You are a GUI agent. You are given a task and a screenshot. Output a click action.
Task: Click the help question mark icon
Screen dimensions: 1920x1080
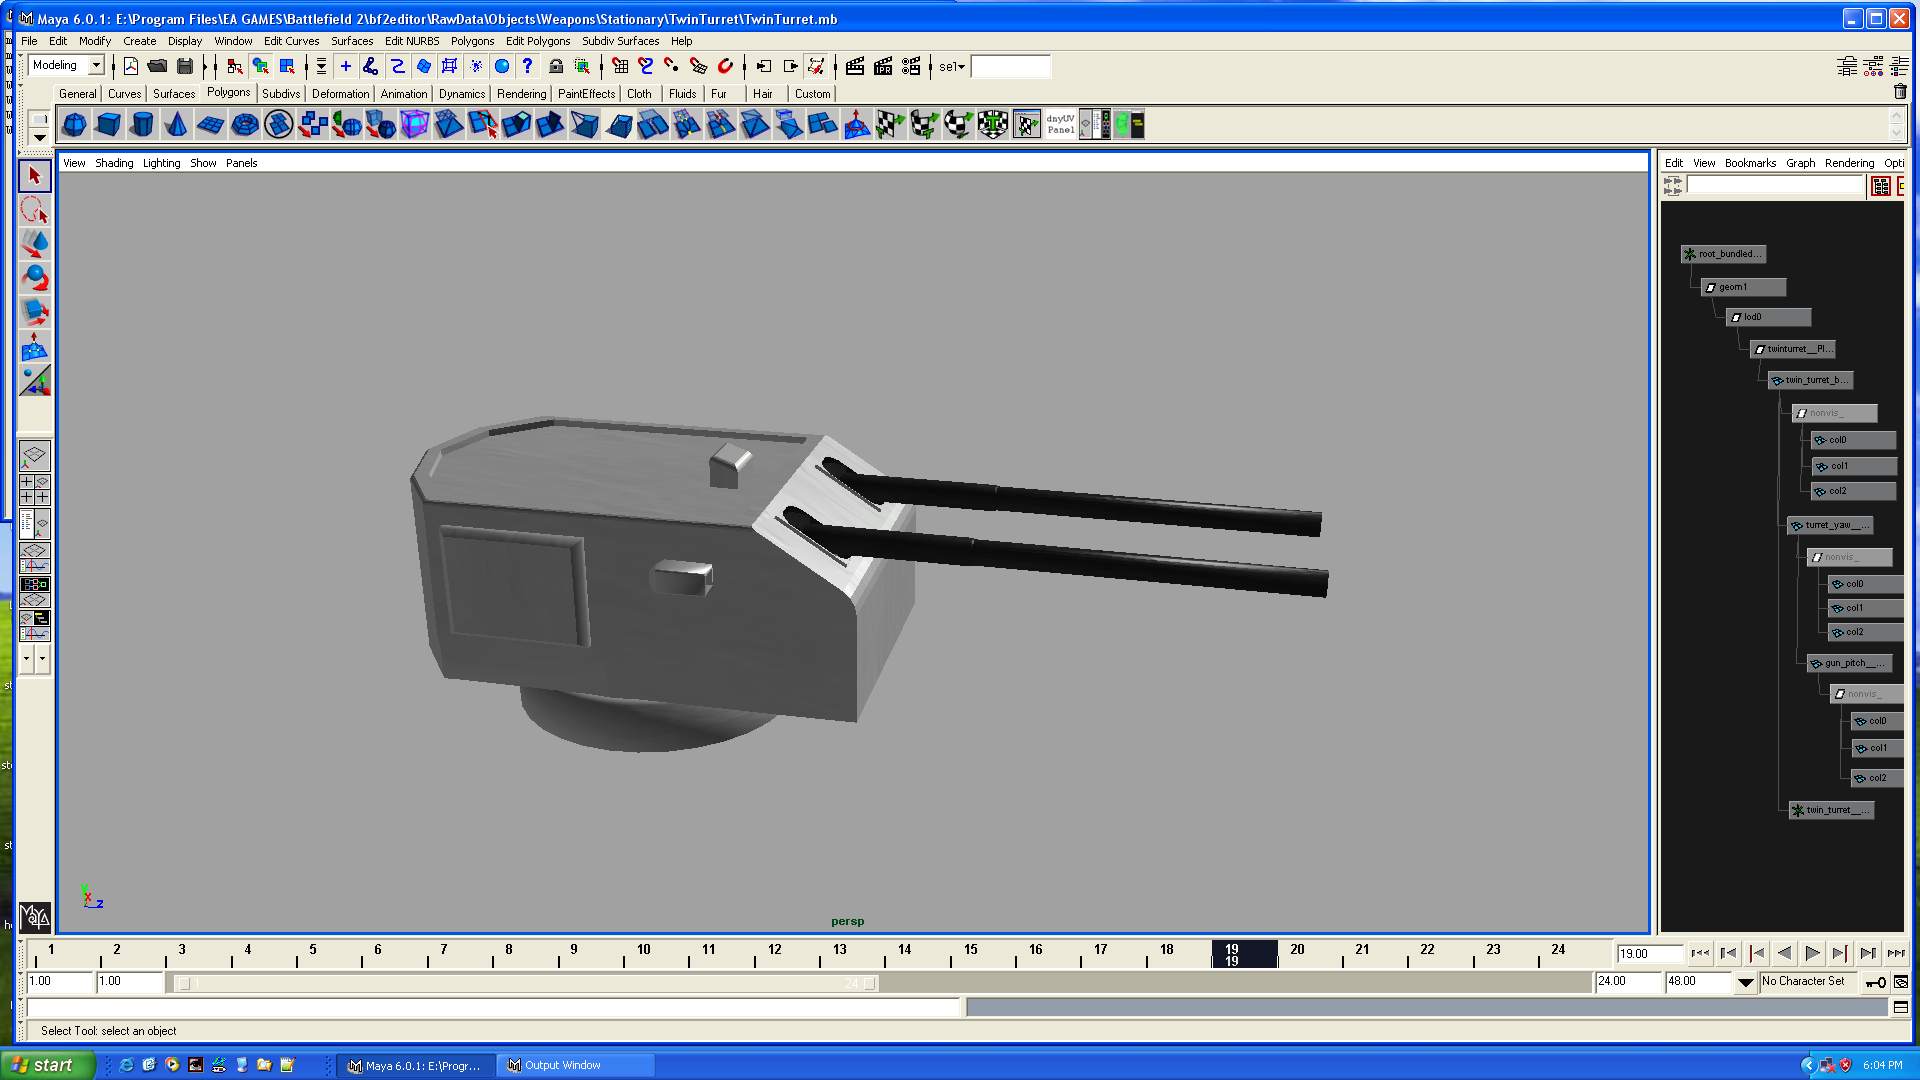point(528,66)
